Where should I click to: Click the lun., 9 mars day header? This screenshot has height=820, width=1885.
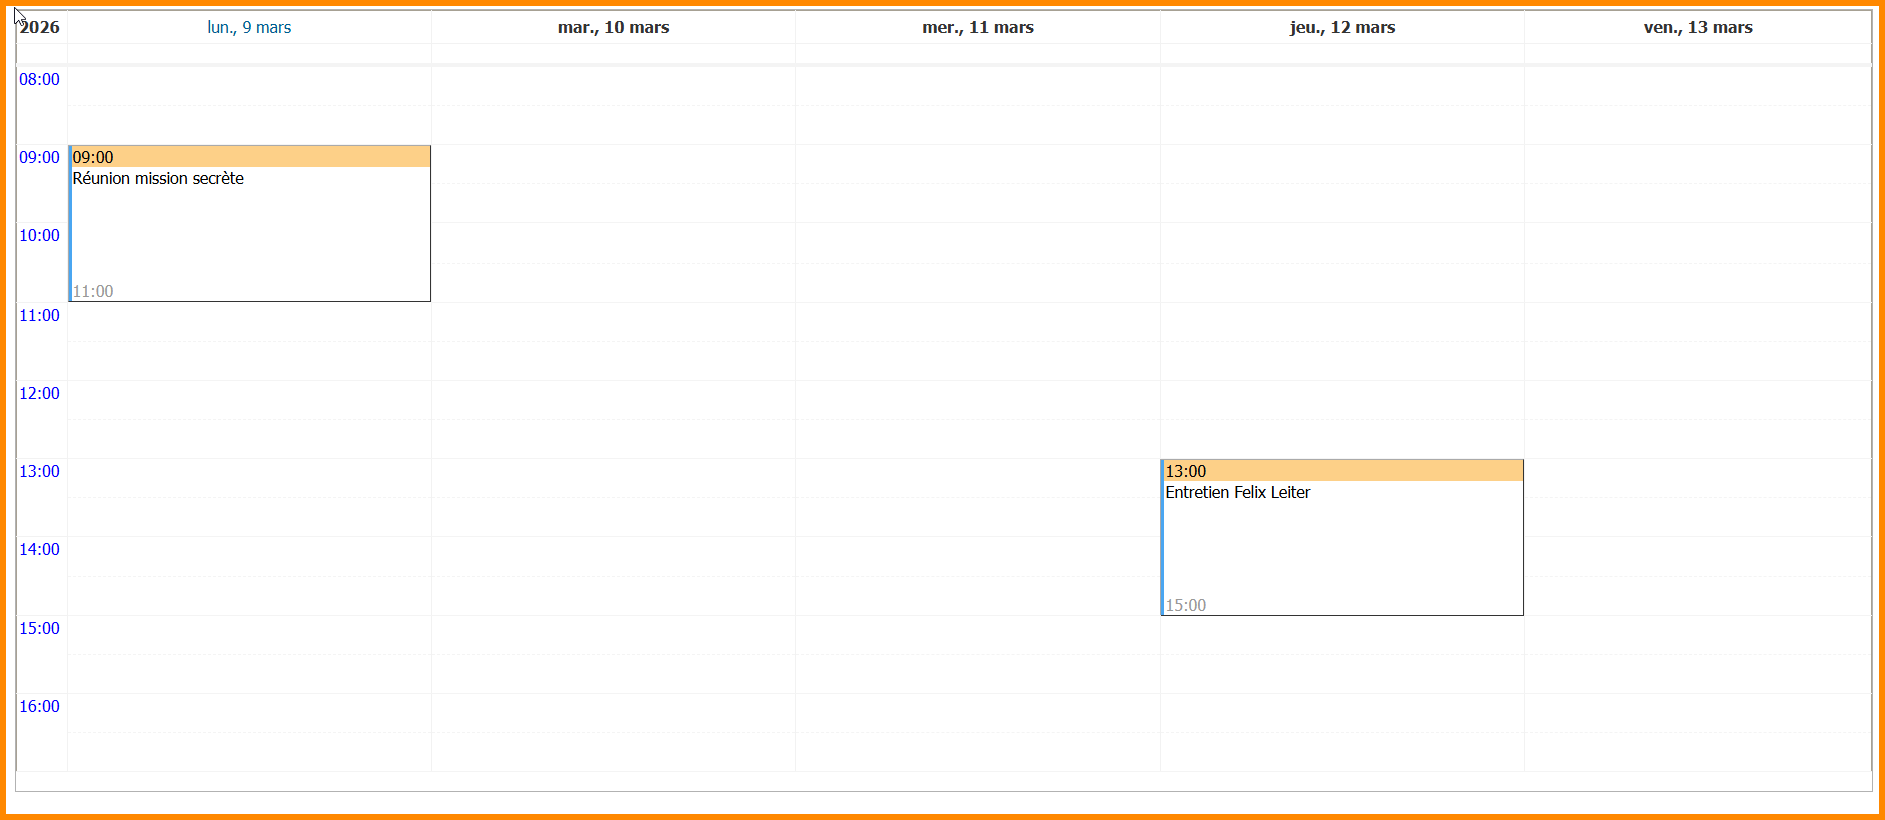pyautogui.click(x=249, y=28)
